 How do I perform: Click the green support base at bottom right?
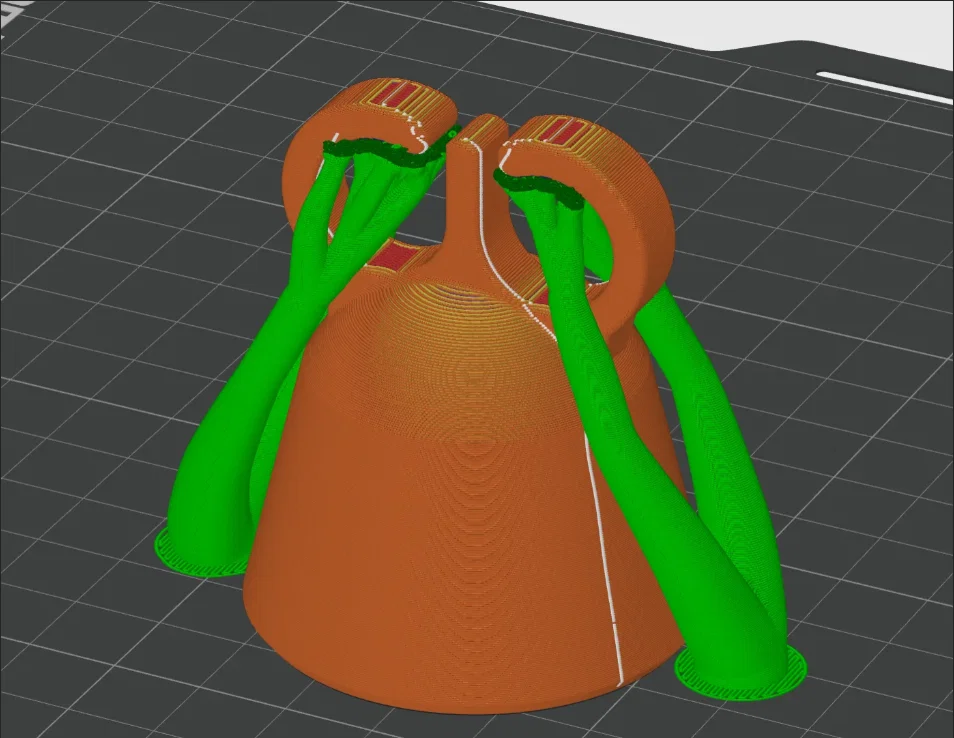tap(741, 673)
